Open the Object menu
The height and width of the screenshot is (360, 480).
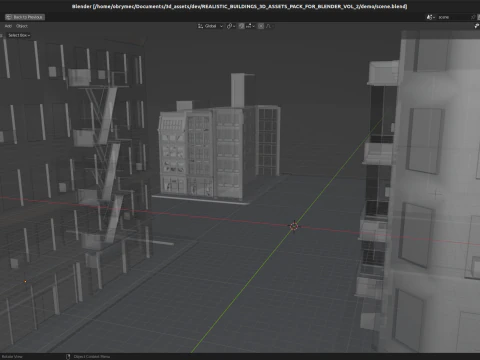(22, 26)
